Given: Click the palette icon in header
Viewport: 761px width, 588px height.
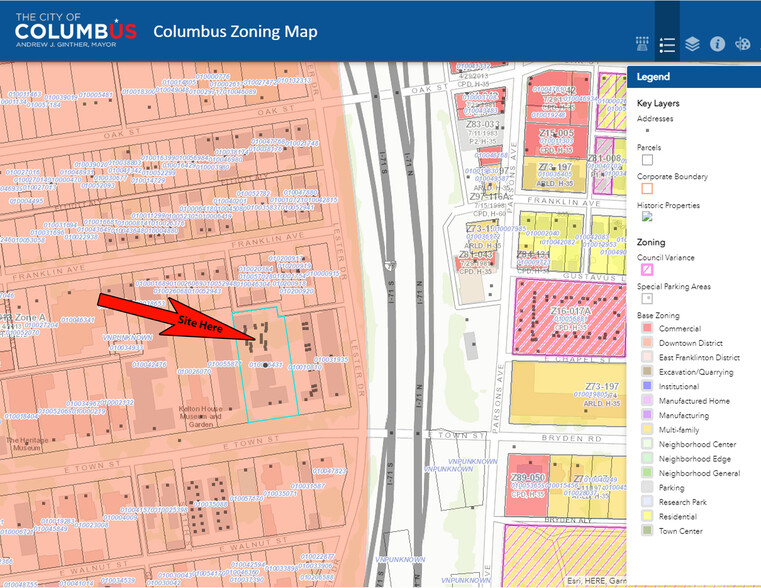Looking at the screenshot, I should [742, 45].
